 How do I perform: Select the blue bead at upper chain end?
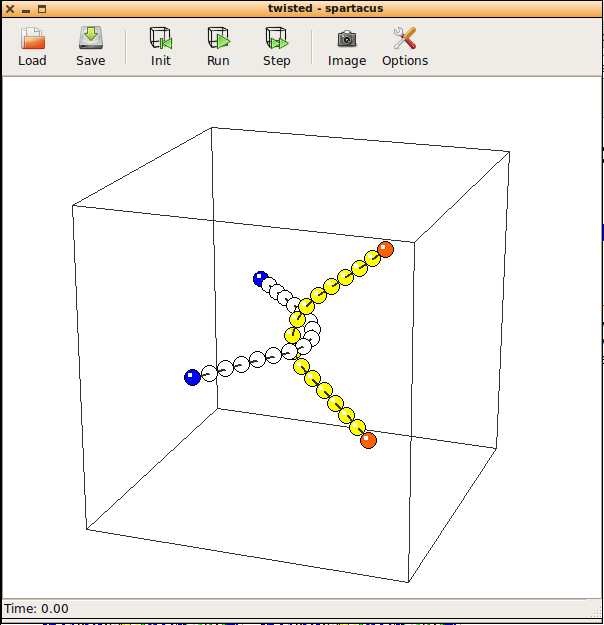(x=260, y=278)
